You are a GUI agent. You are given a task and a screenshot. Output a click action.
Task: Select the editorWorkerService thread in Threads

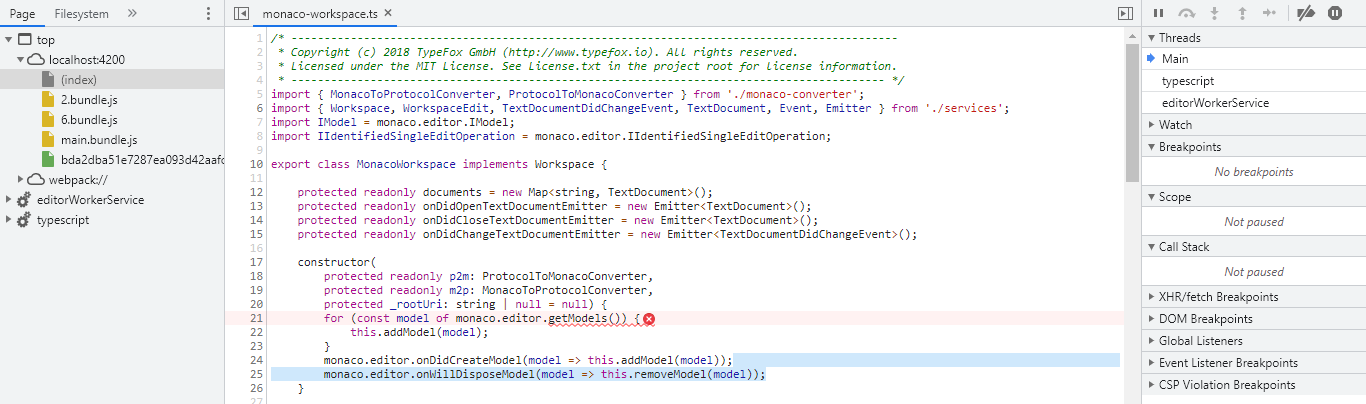pos(1253,103)
